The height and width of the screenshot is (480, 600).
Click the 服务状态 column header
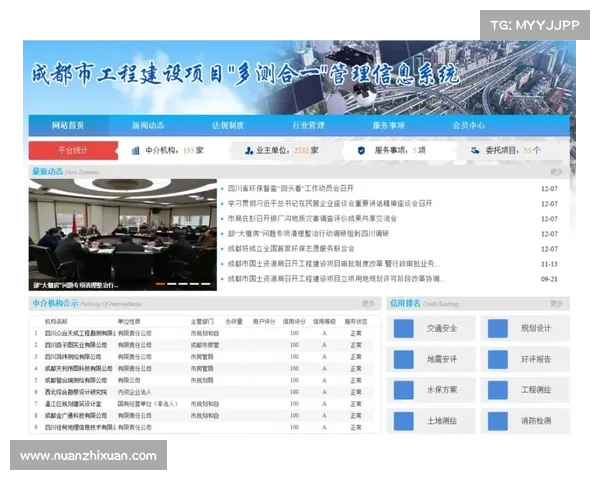pos(356,322)
